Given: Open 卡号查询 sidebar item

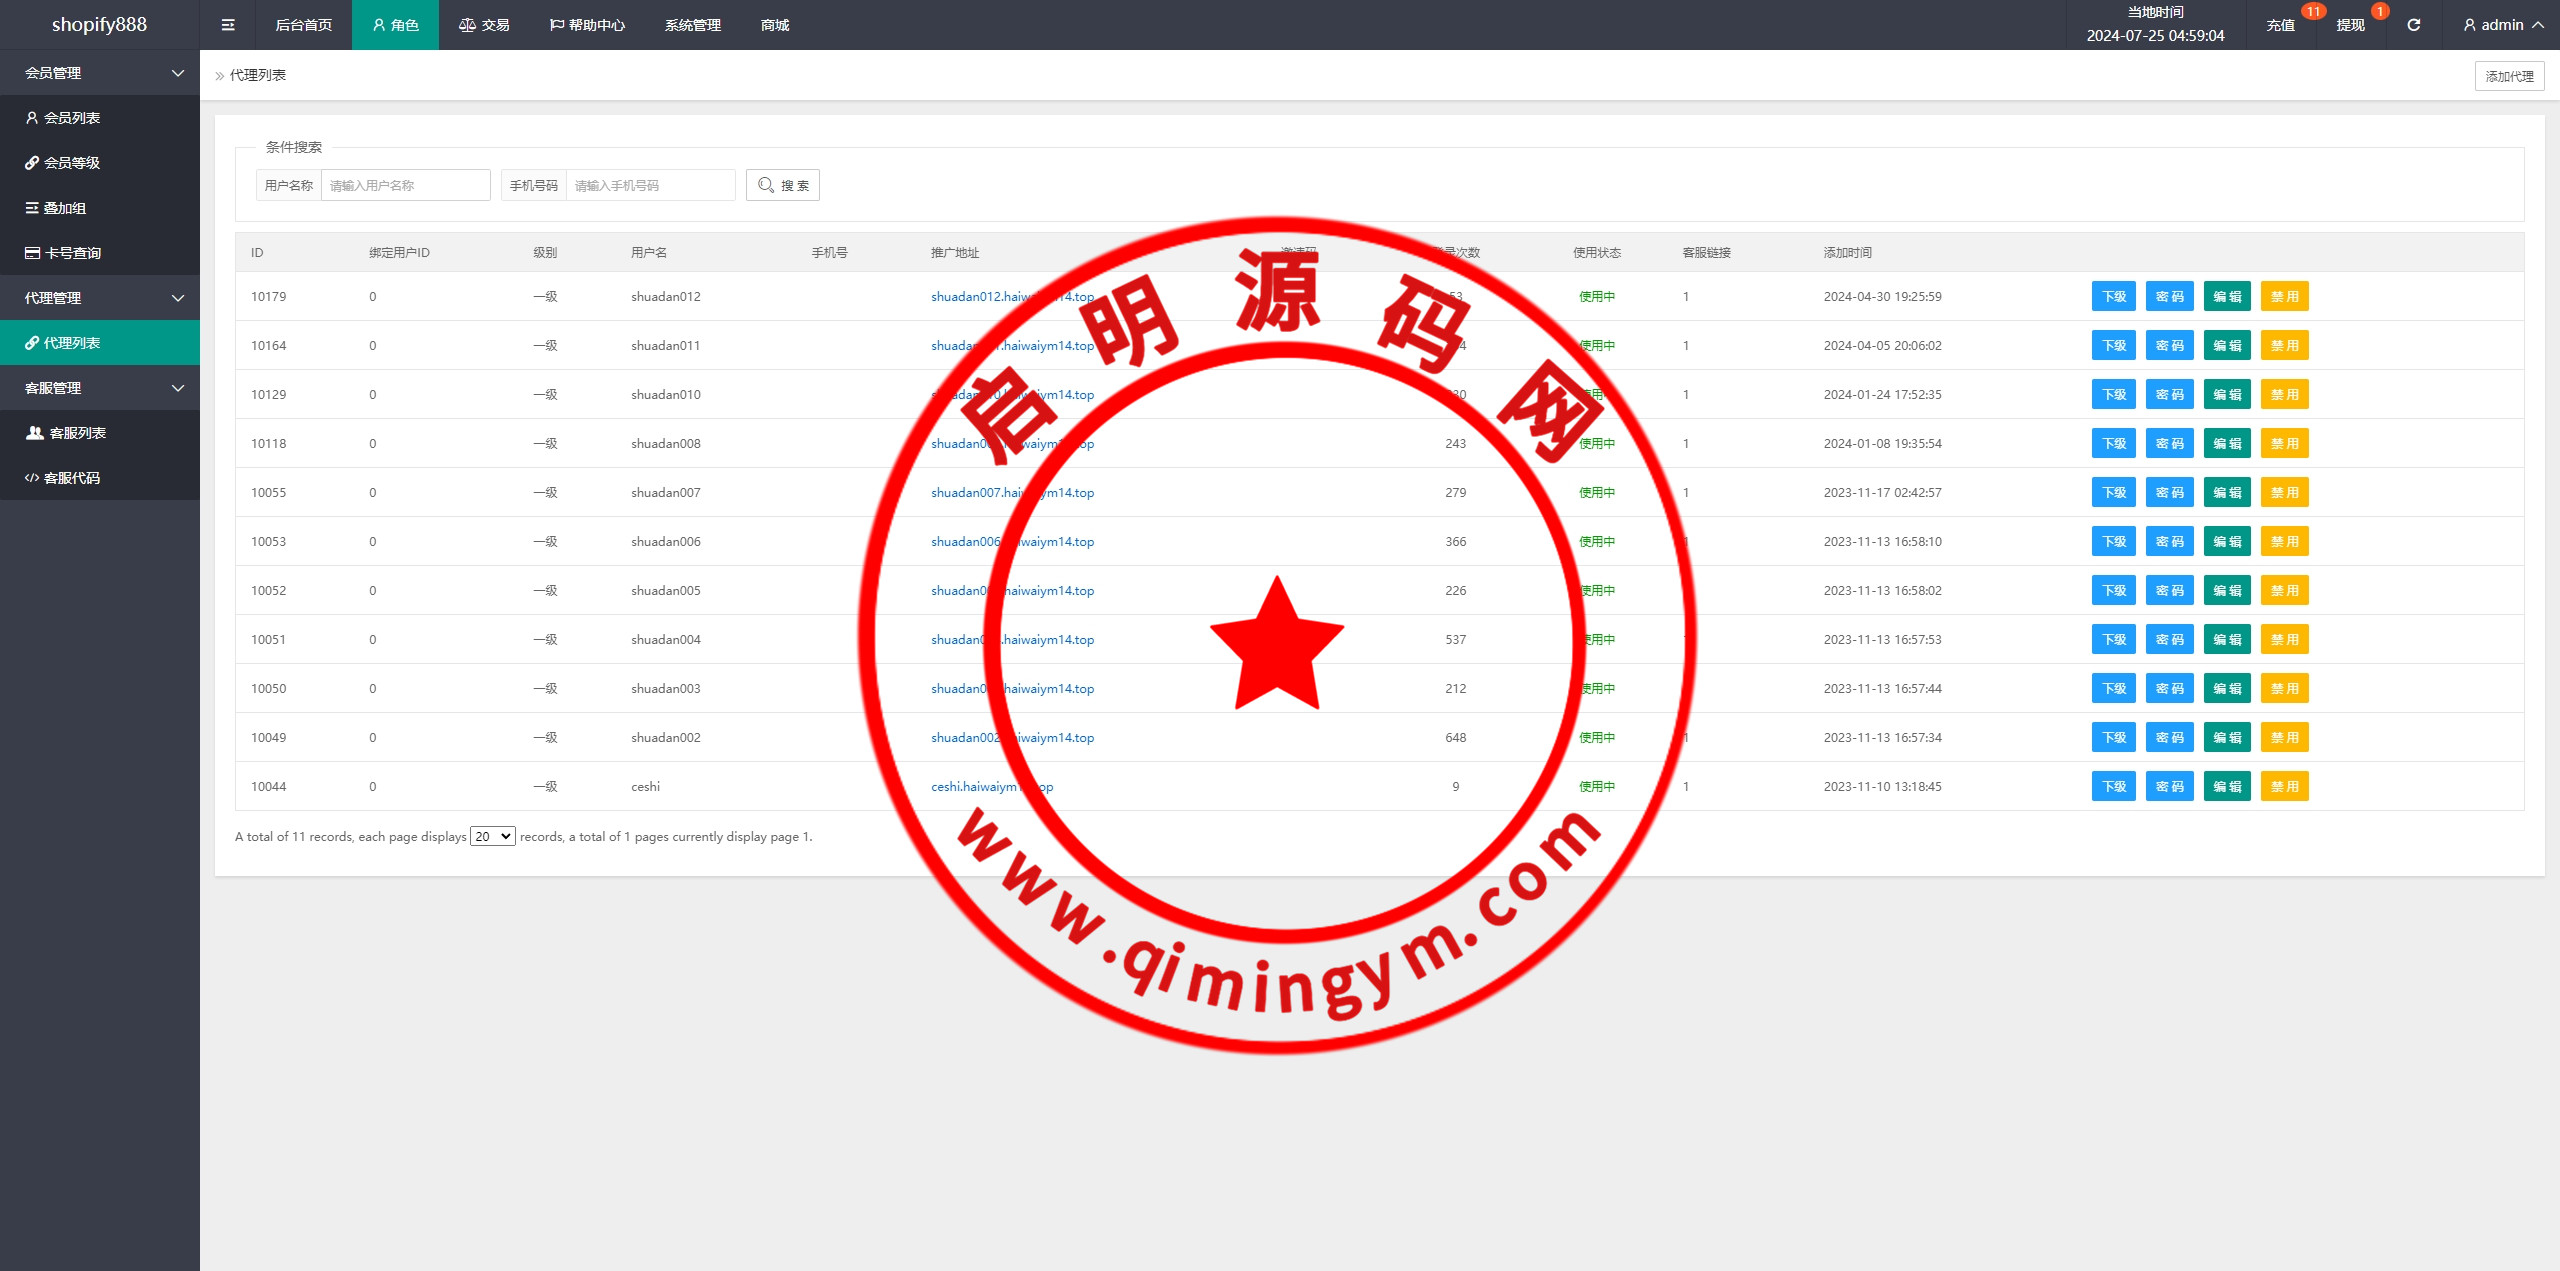Looking at the screenshot, I should click(72, 253).
